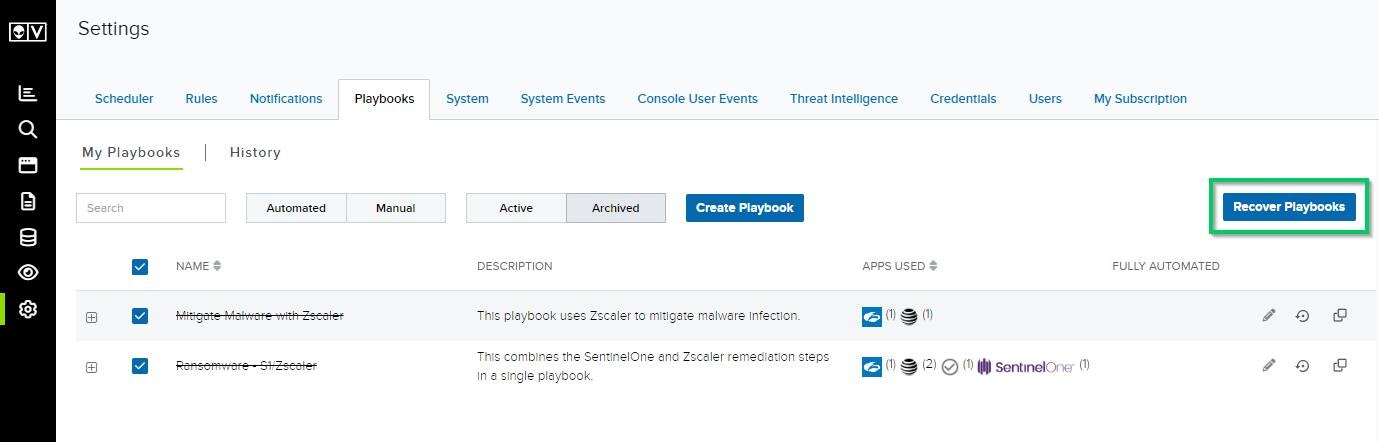Image resolution: width=1379 pixels, height=442 pixels.
Task: Open the settings gear in the sidebar
Action: point(28,310)
